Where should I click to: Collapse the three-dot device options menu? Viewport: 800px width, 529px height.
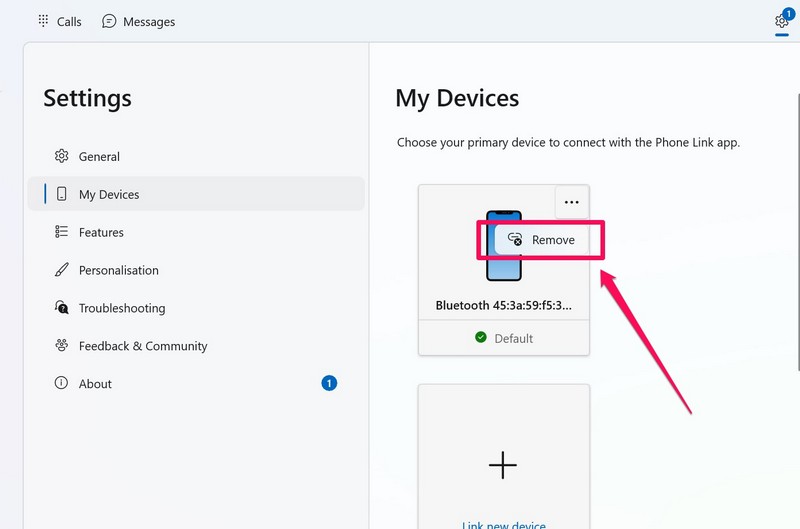[571, 202]
